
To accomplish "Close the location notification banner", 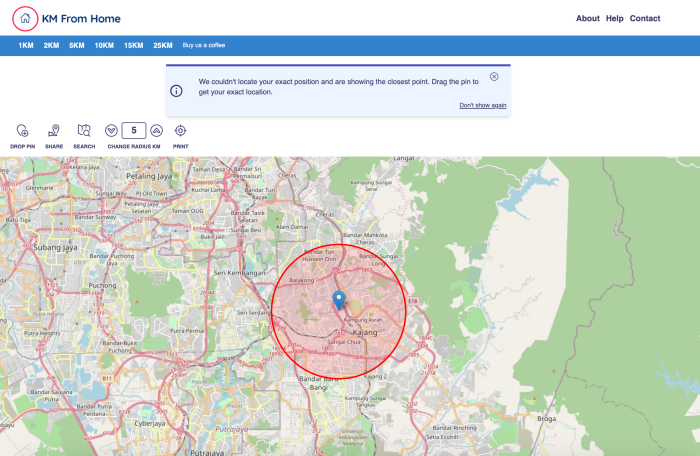I will (494, 77).
